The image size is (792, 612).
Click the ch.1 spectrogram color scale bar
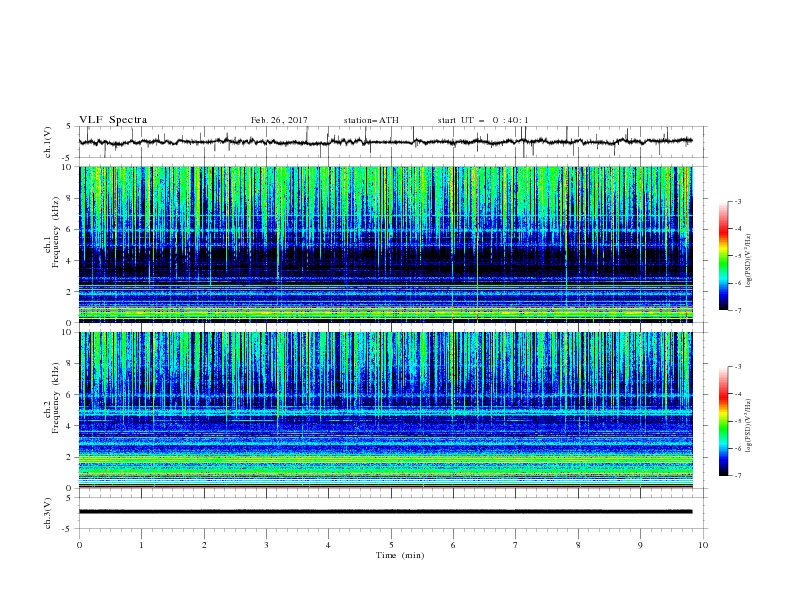pos(723,256)
